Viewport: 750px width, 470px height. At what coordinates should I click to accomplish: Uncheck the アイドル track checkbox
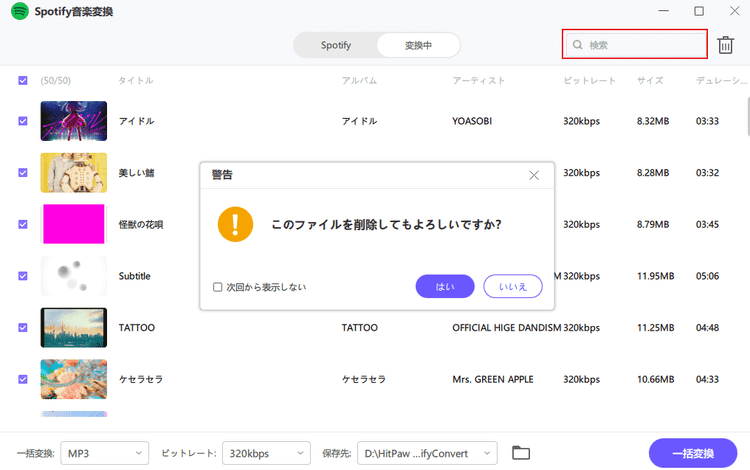click(x=22, y=121)
